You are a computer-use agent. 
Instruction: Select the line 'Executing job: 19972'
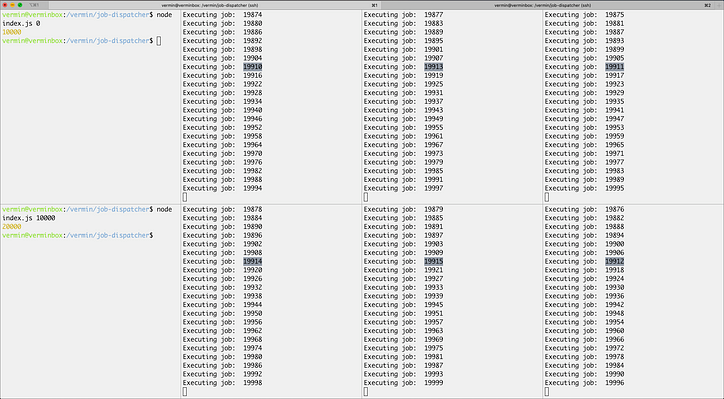tap(584, 348)
